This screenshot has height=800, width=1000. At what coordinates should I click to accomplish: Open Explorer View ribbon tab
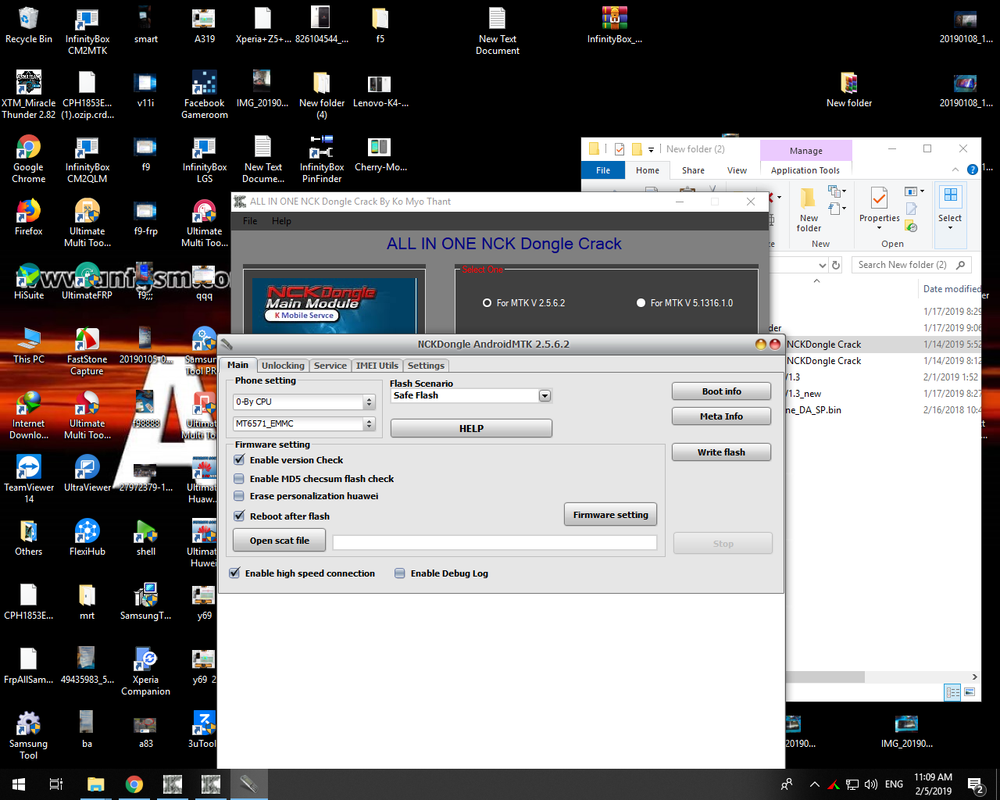click(737, 170)
